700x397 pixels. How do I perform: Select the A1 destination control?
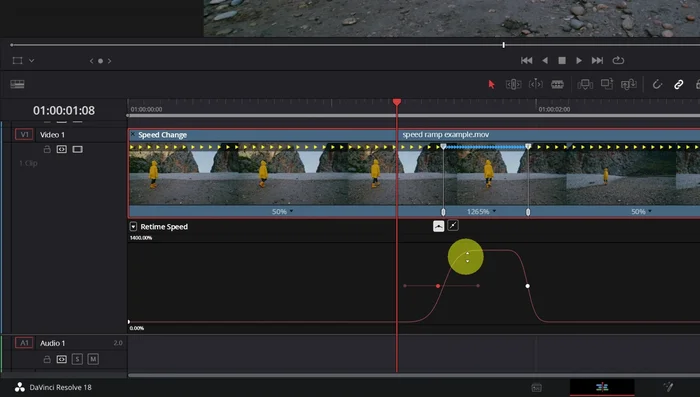coord(24,343)
